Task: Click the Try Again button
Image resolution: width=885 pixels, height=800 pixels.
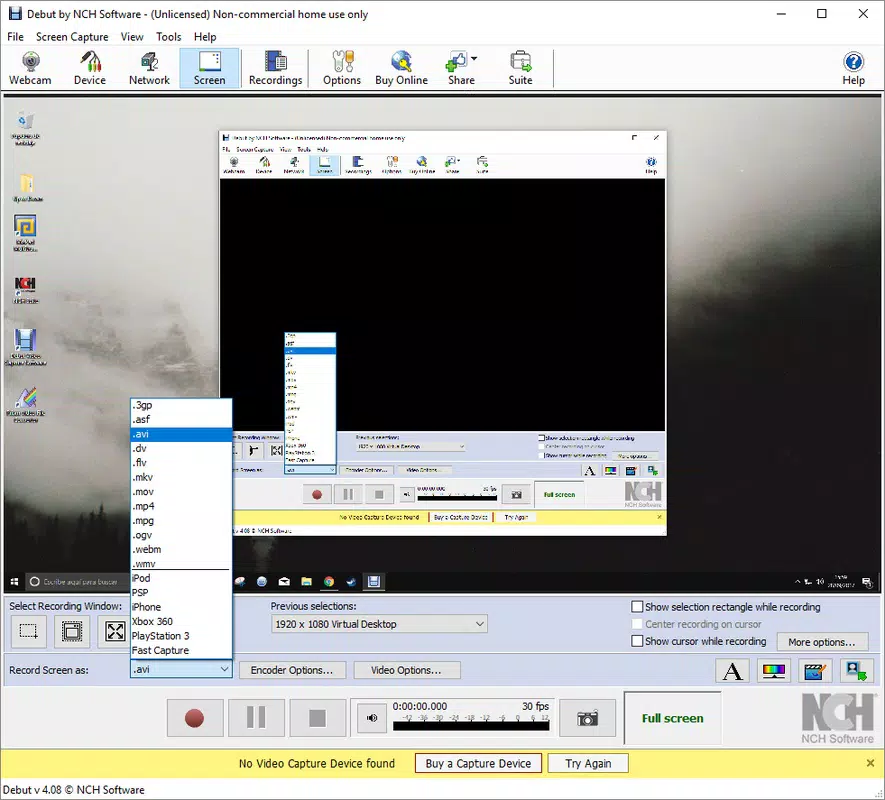Action: pyautogui.click(x=588, y=763)
